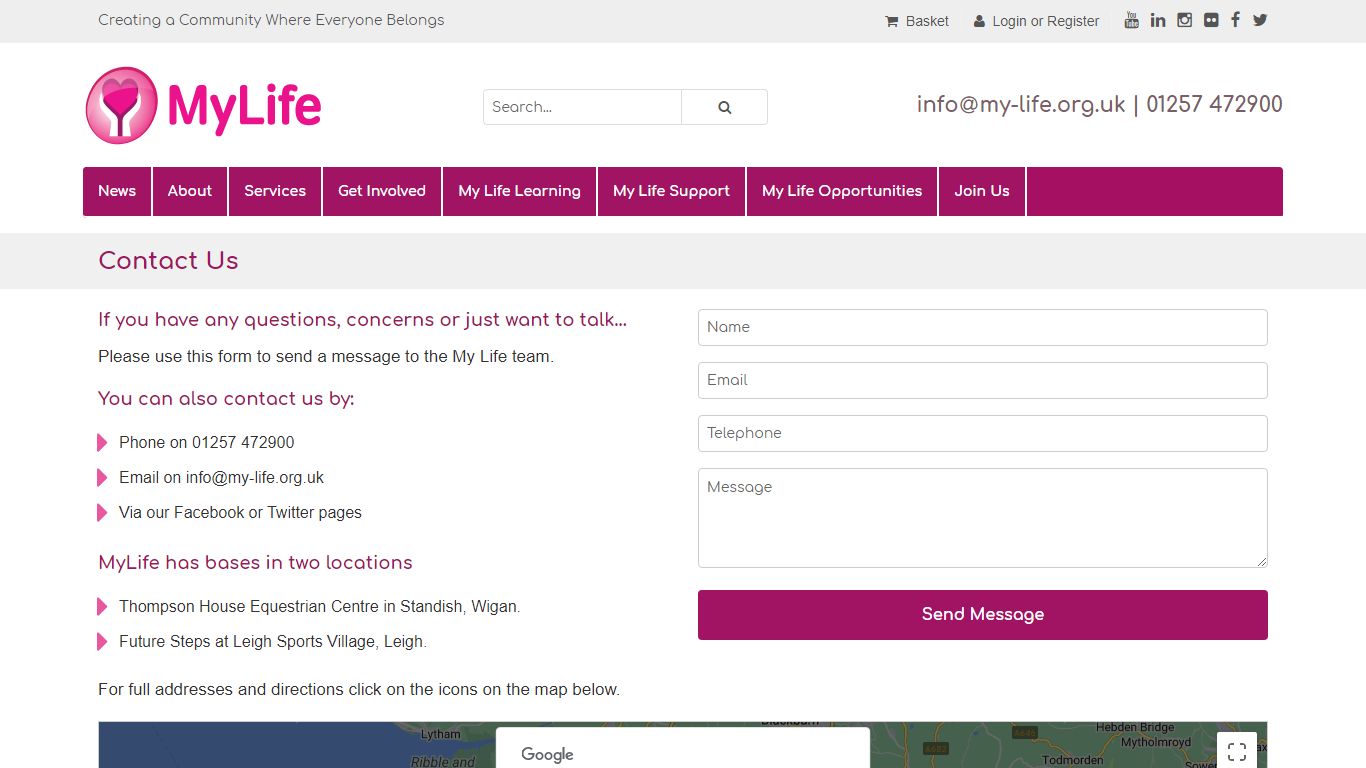Click the 'MyLife has bases in two locations' heading
The image size is (1366, 768).
point(255,562)
